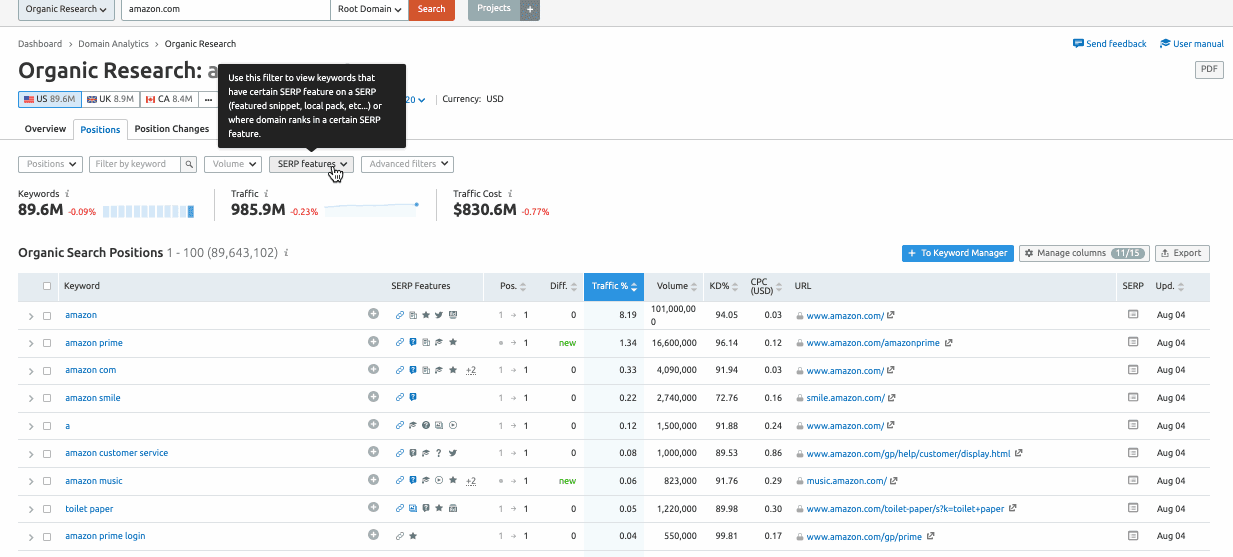The height and width of the screenshot is (557, 1233).
Task: Open external link icon for music.amazon.com
Action: pos(893,480)
